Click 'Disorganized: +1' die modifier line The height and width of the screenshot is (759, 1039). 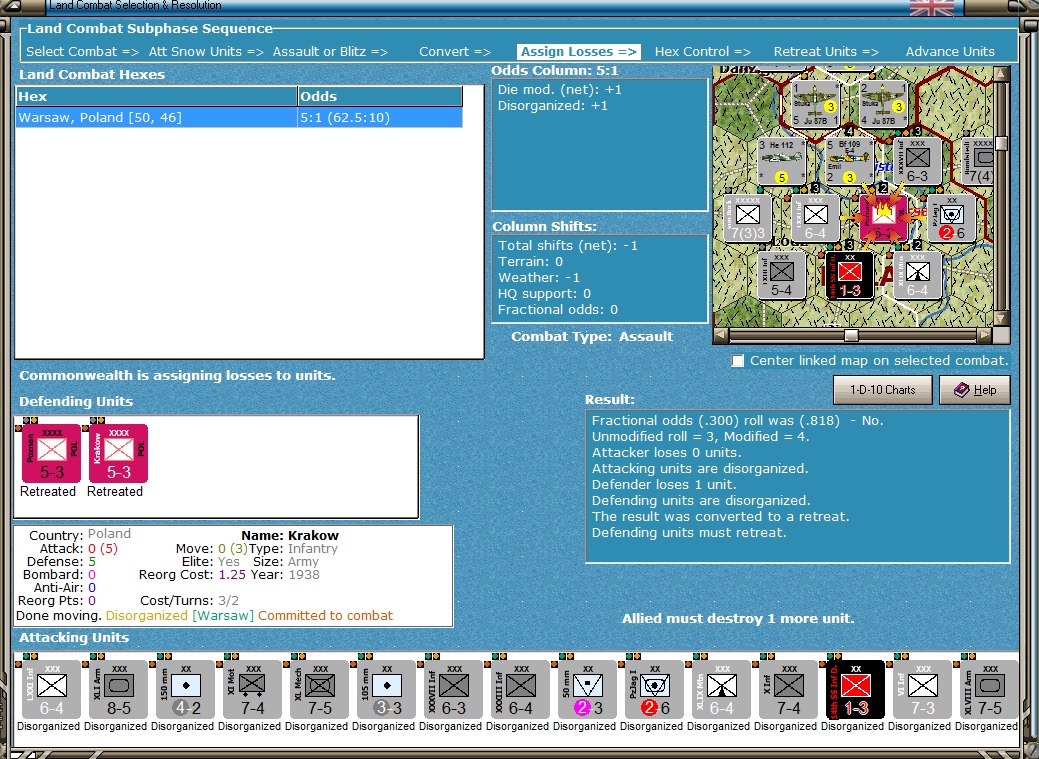pyautogui.click(x=553, y=106)
